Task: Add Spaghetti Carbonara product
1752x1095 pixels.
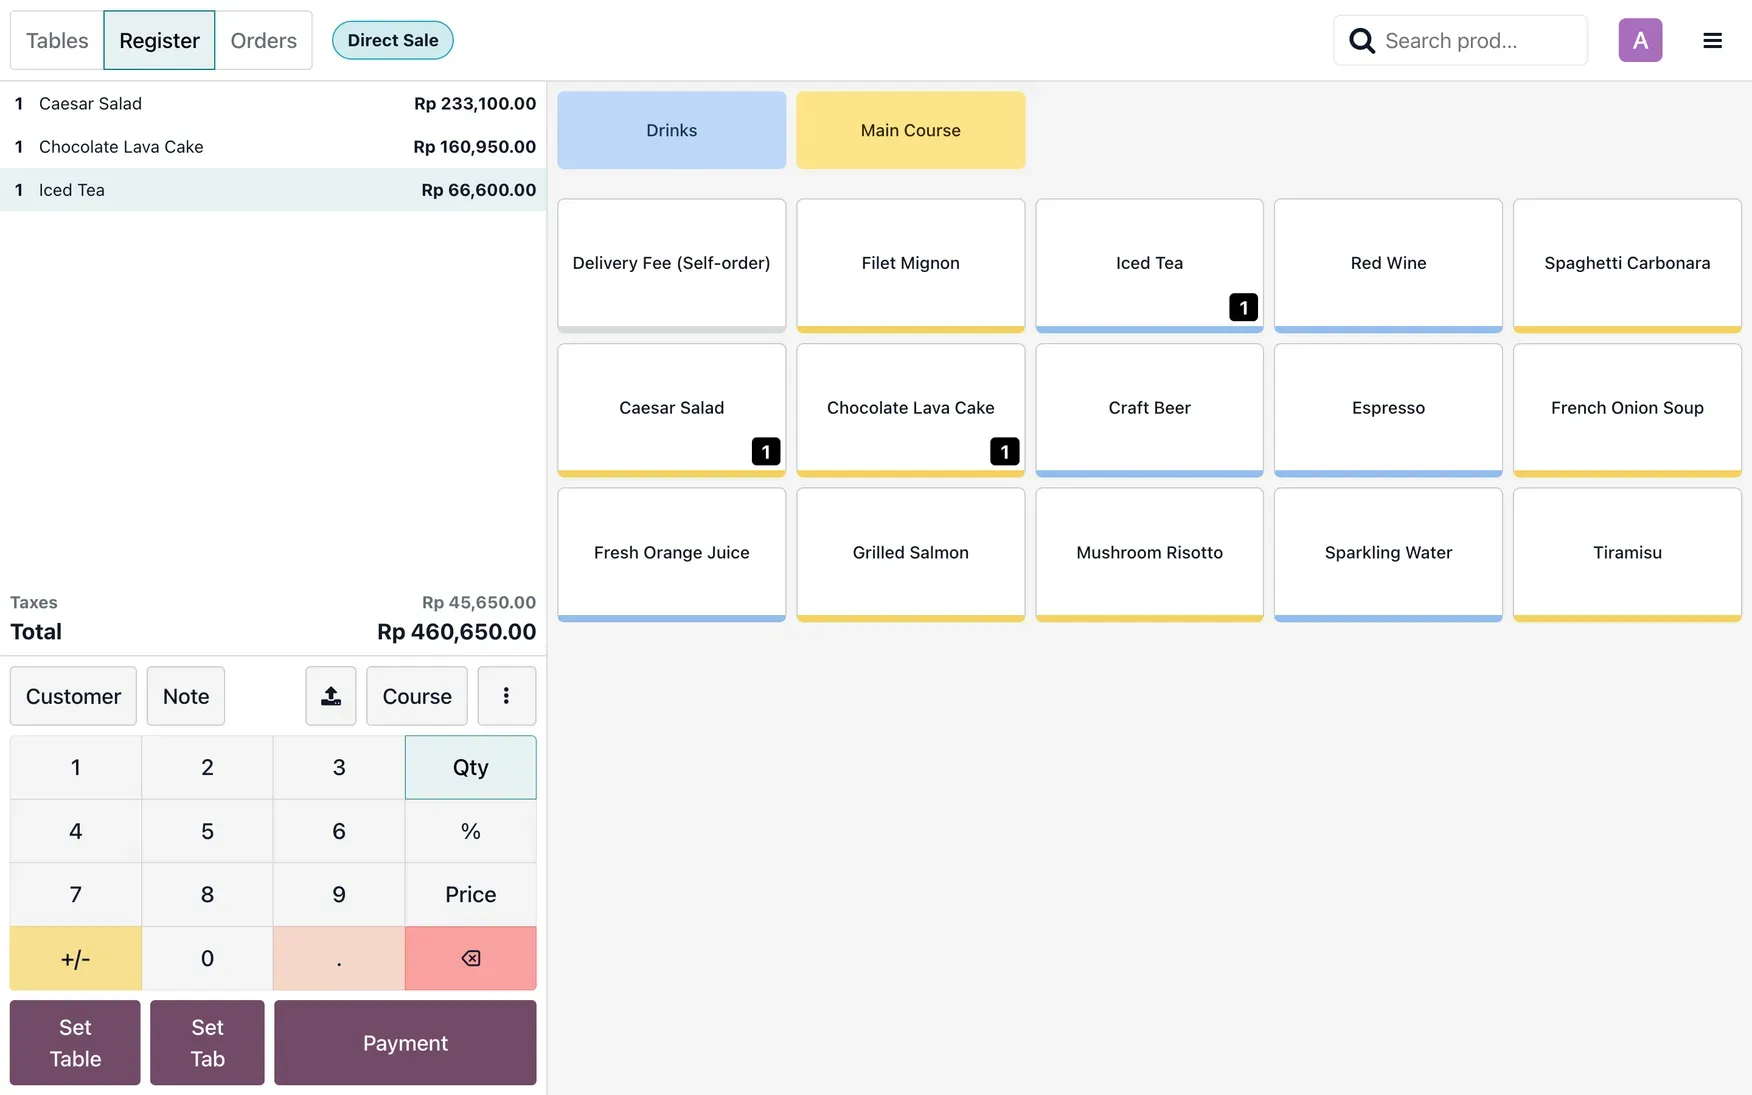Action: tap(1627, 265)
